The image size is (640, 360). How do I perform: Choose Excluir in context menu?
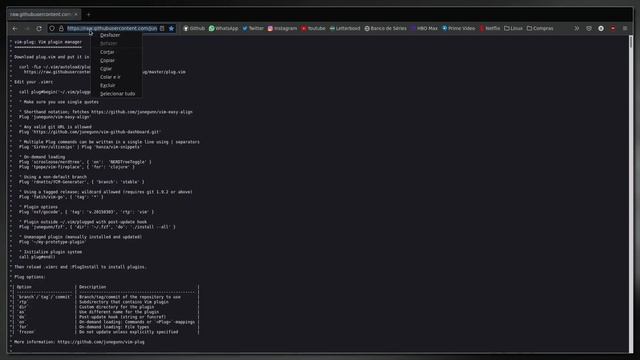pos(108,85)
